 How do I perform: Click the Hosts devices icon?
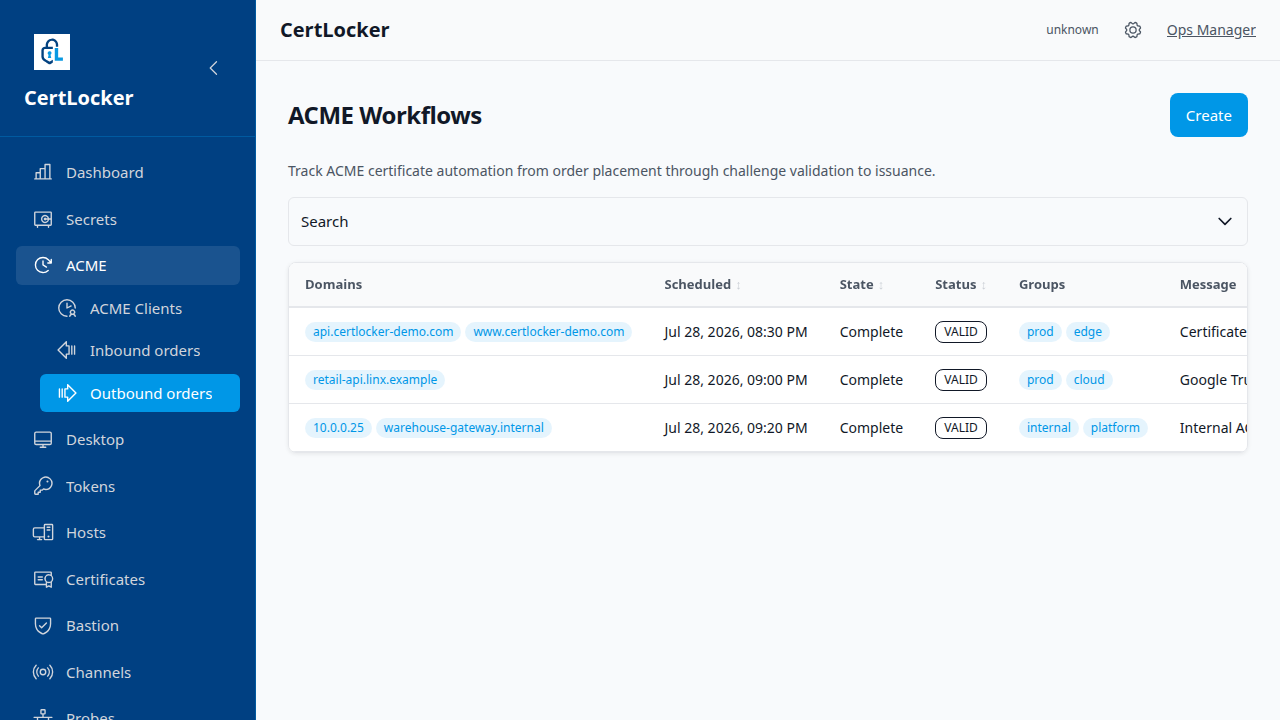coord(43,532)
